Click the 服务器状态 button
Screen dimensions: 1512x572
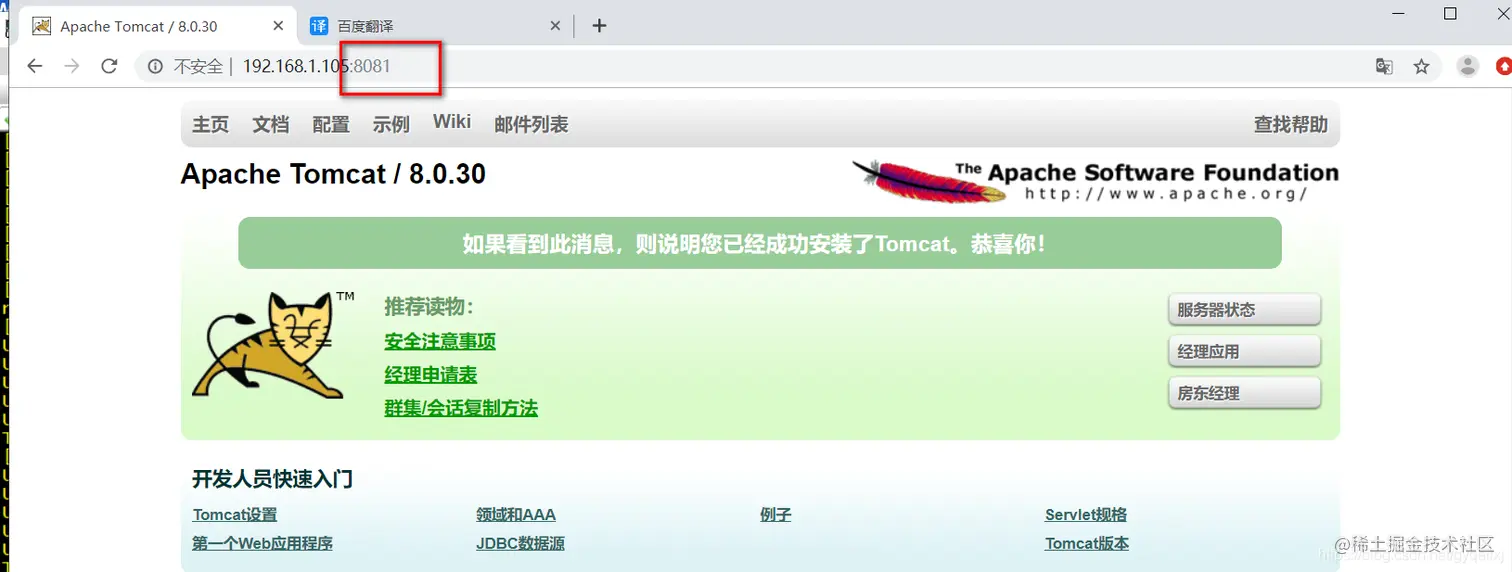point(1244,310)
